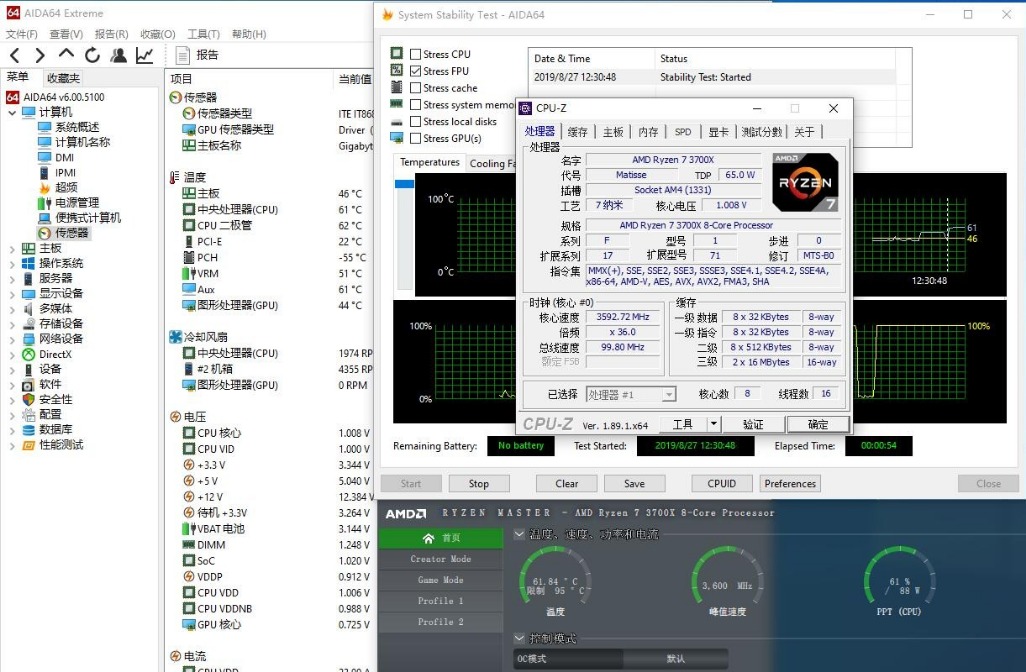1026x672 pixels.
Task: Open the graph chart icon in AIDA64 toolbar
Action: pos(145,56)
